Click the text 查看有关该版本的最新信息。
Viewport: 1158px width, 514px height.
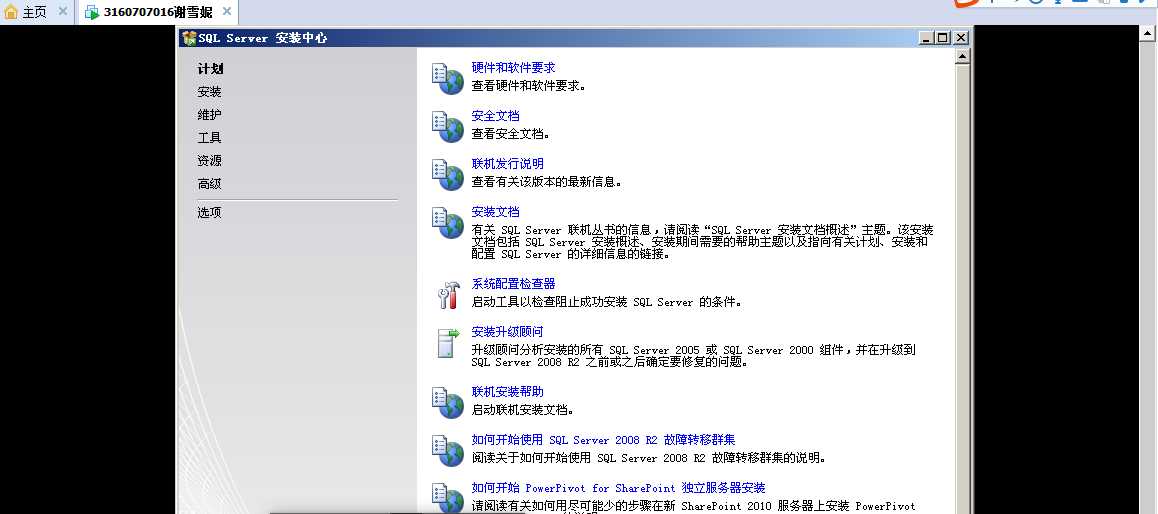click(547, 182)
